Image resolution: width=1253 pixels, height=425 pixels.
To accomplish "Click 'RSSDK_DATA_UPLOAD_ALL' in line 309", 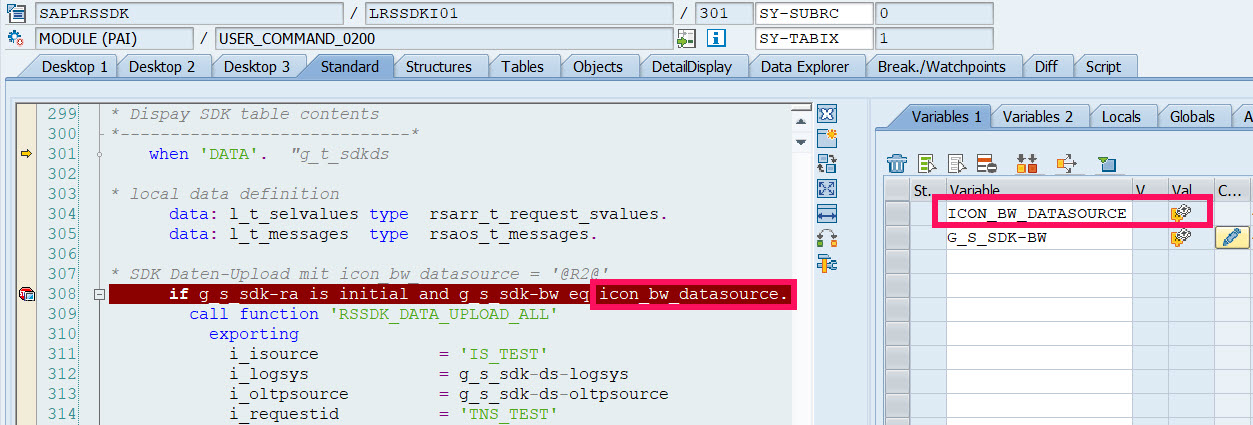I will pyautogui.click(x=441, y=314).
